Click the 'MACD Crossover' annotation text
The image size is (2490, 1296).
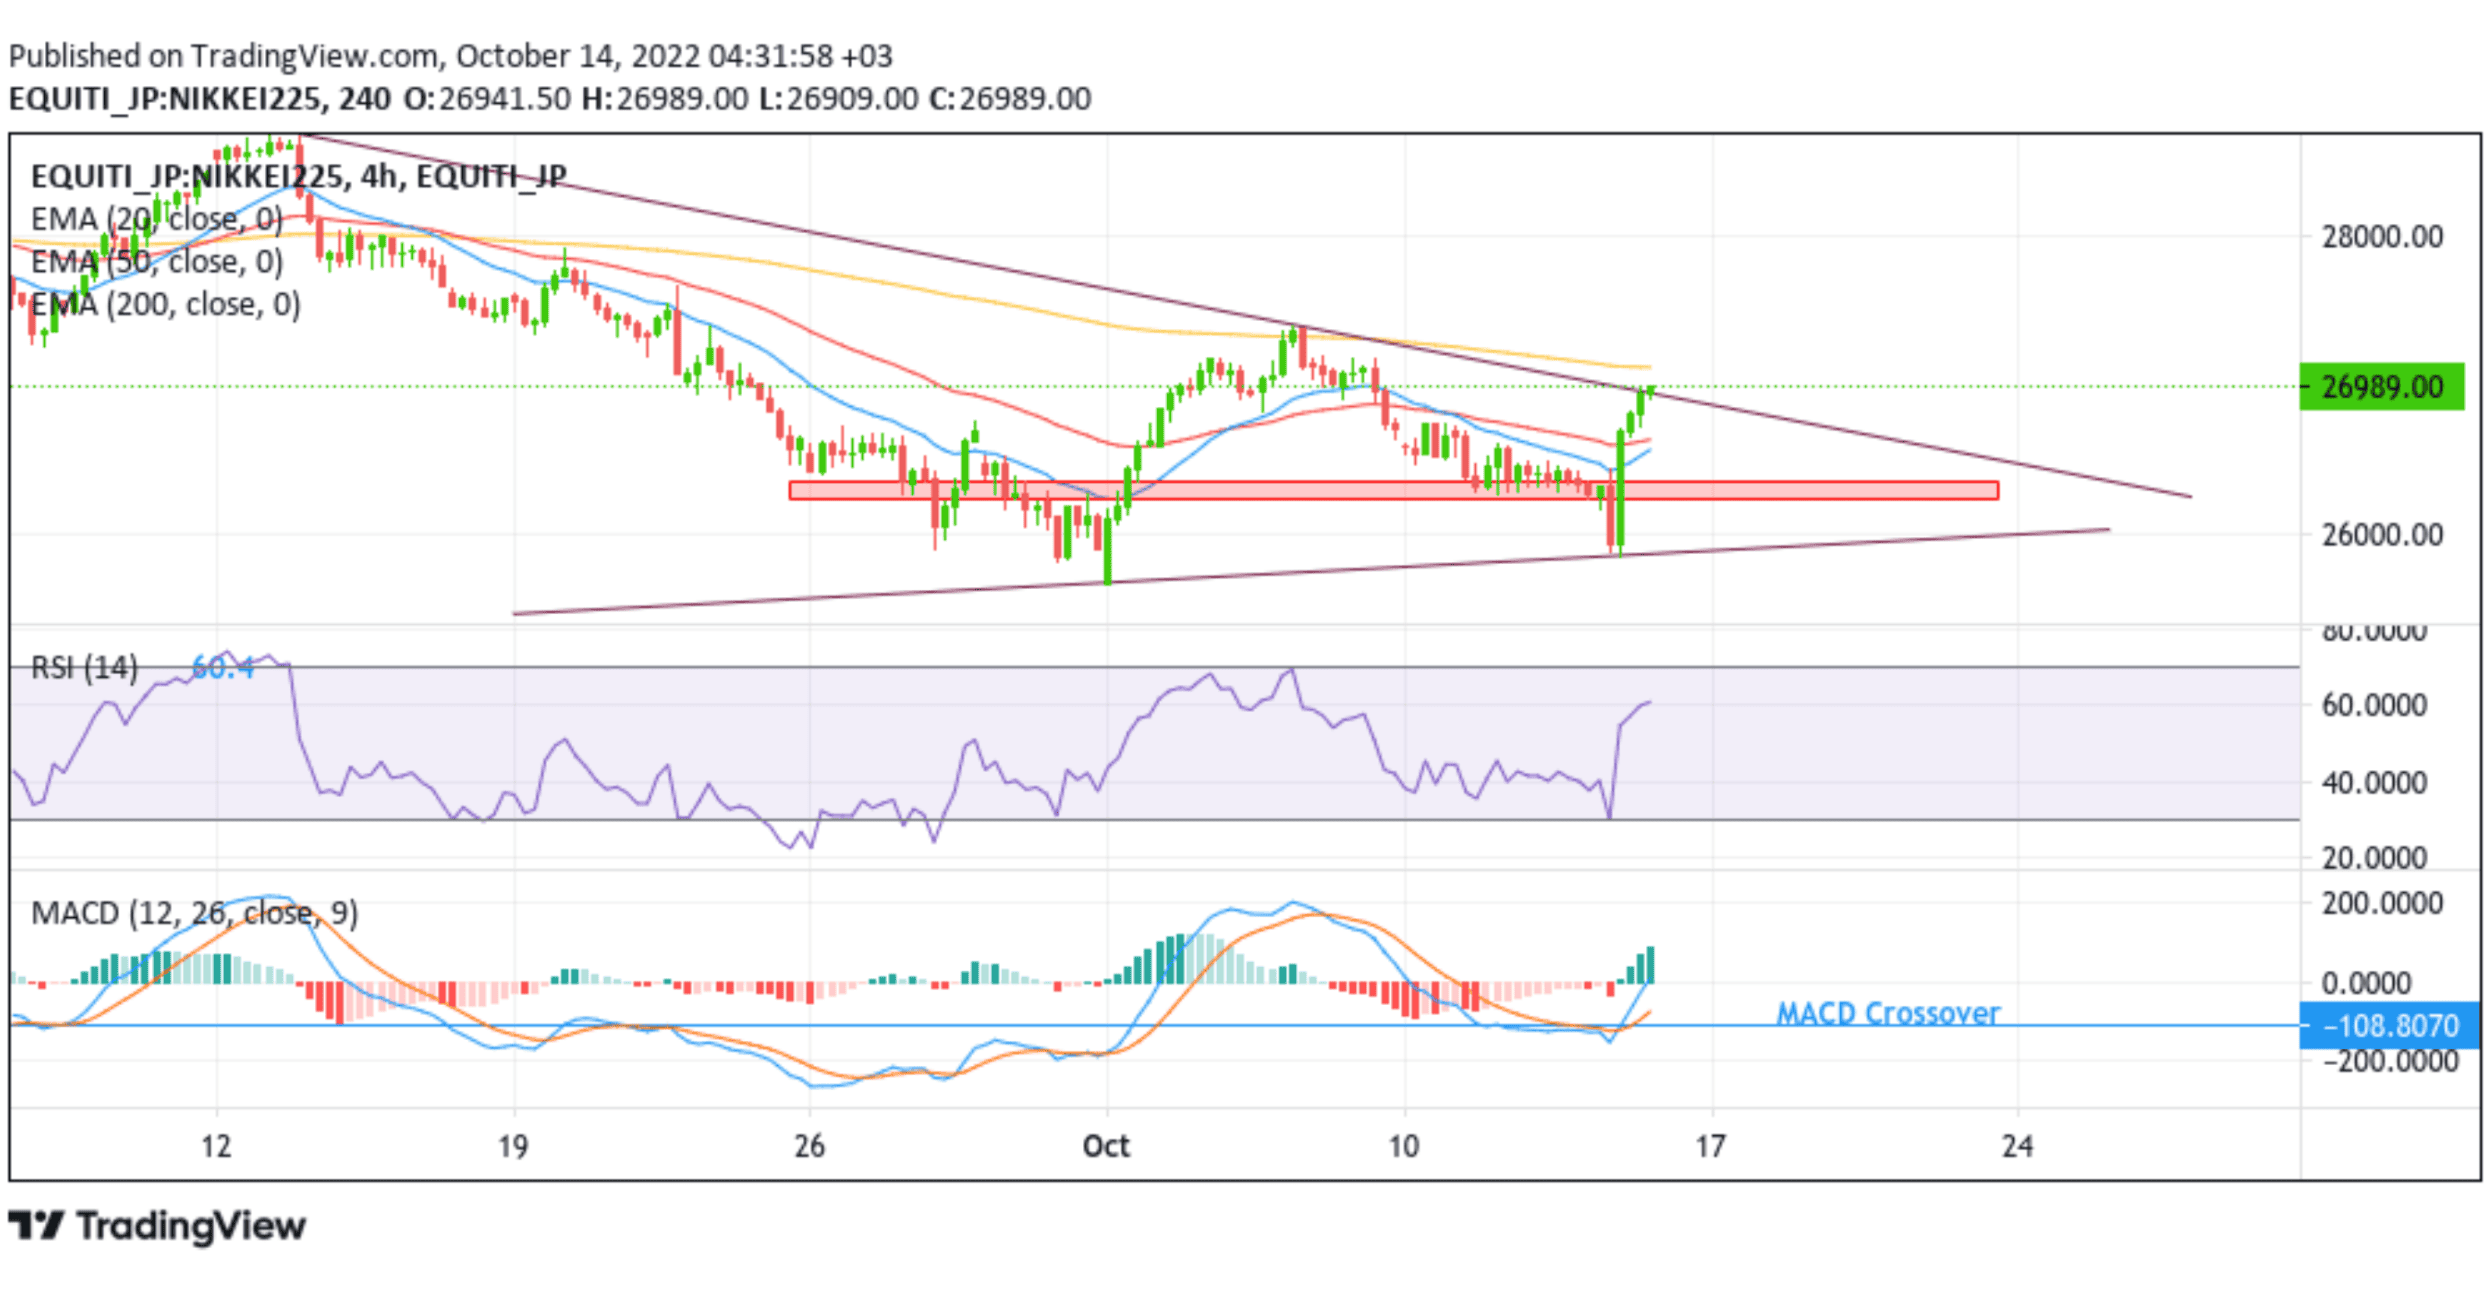[x=1888, y=1013]
